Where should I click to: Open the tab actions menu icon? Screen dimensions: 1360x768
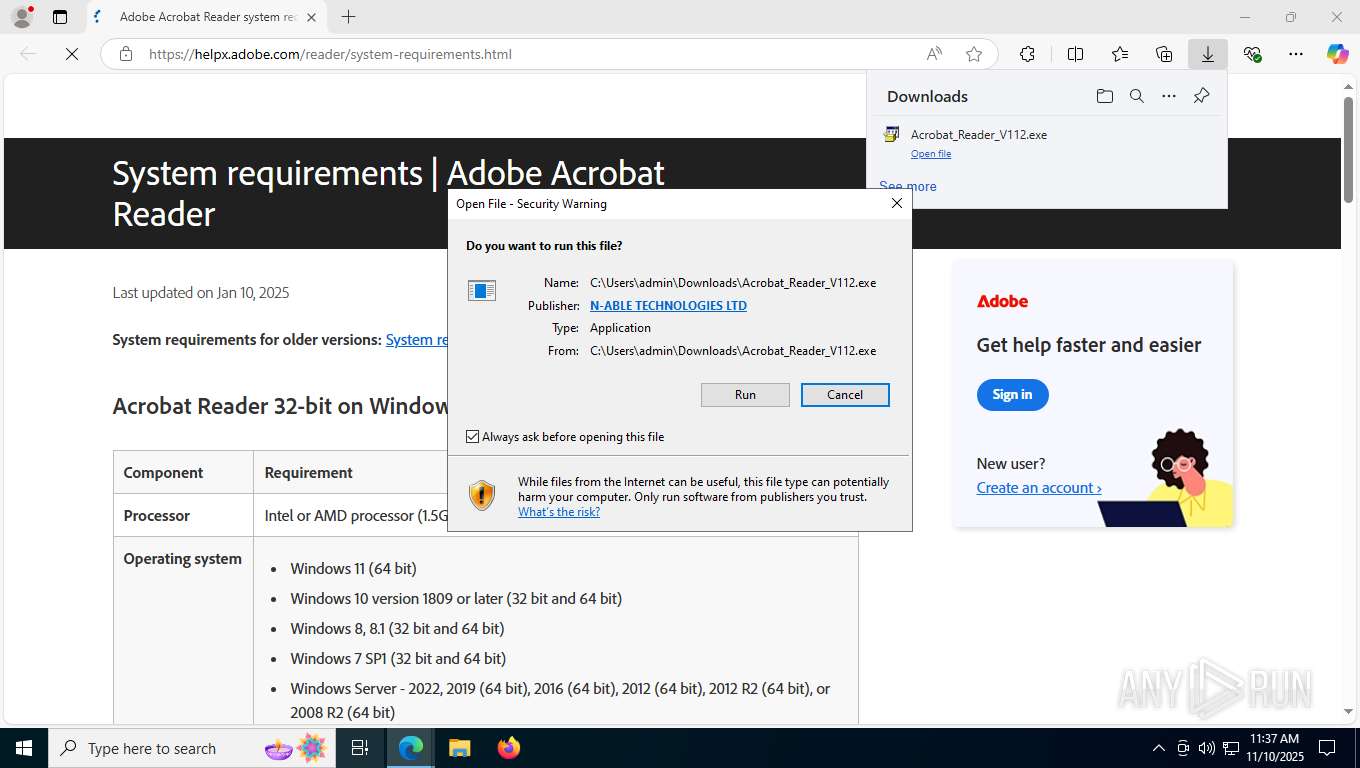(x=60, y=17)
